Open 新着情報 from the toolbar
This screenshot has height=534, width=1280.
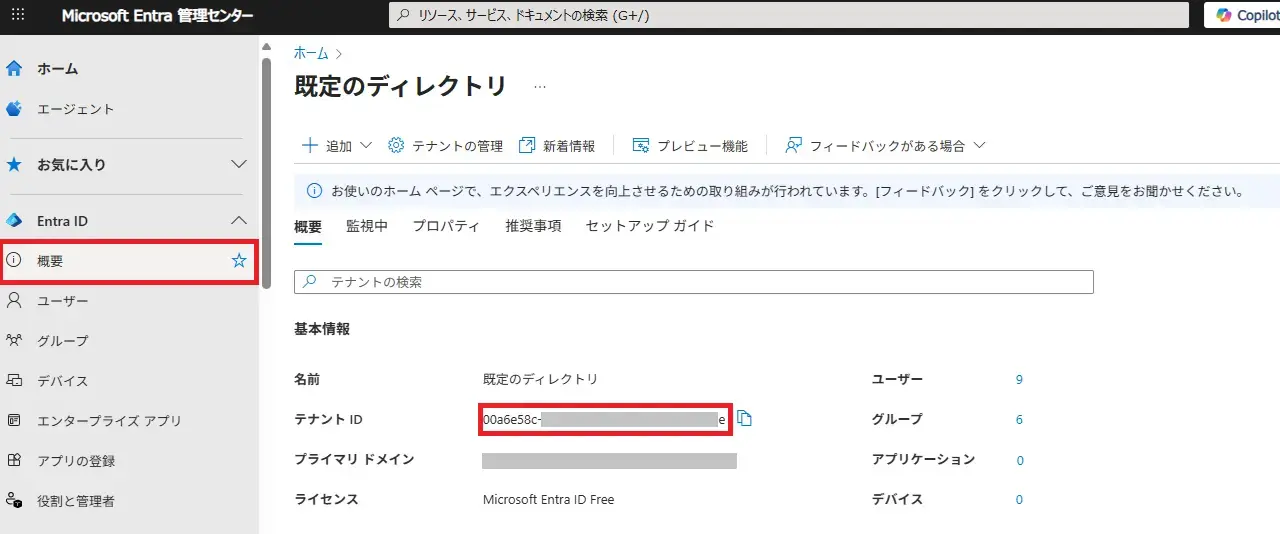pyautogui.click(x=557, y=146)
